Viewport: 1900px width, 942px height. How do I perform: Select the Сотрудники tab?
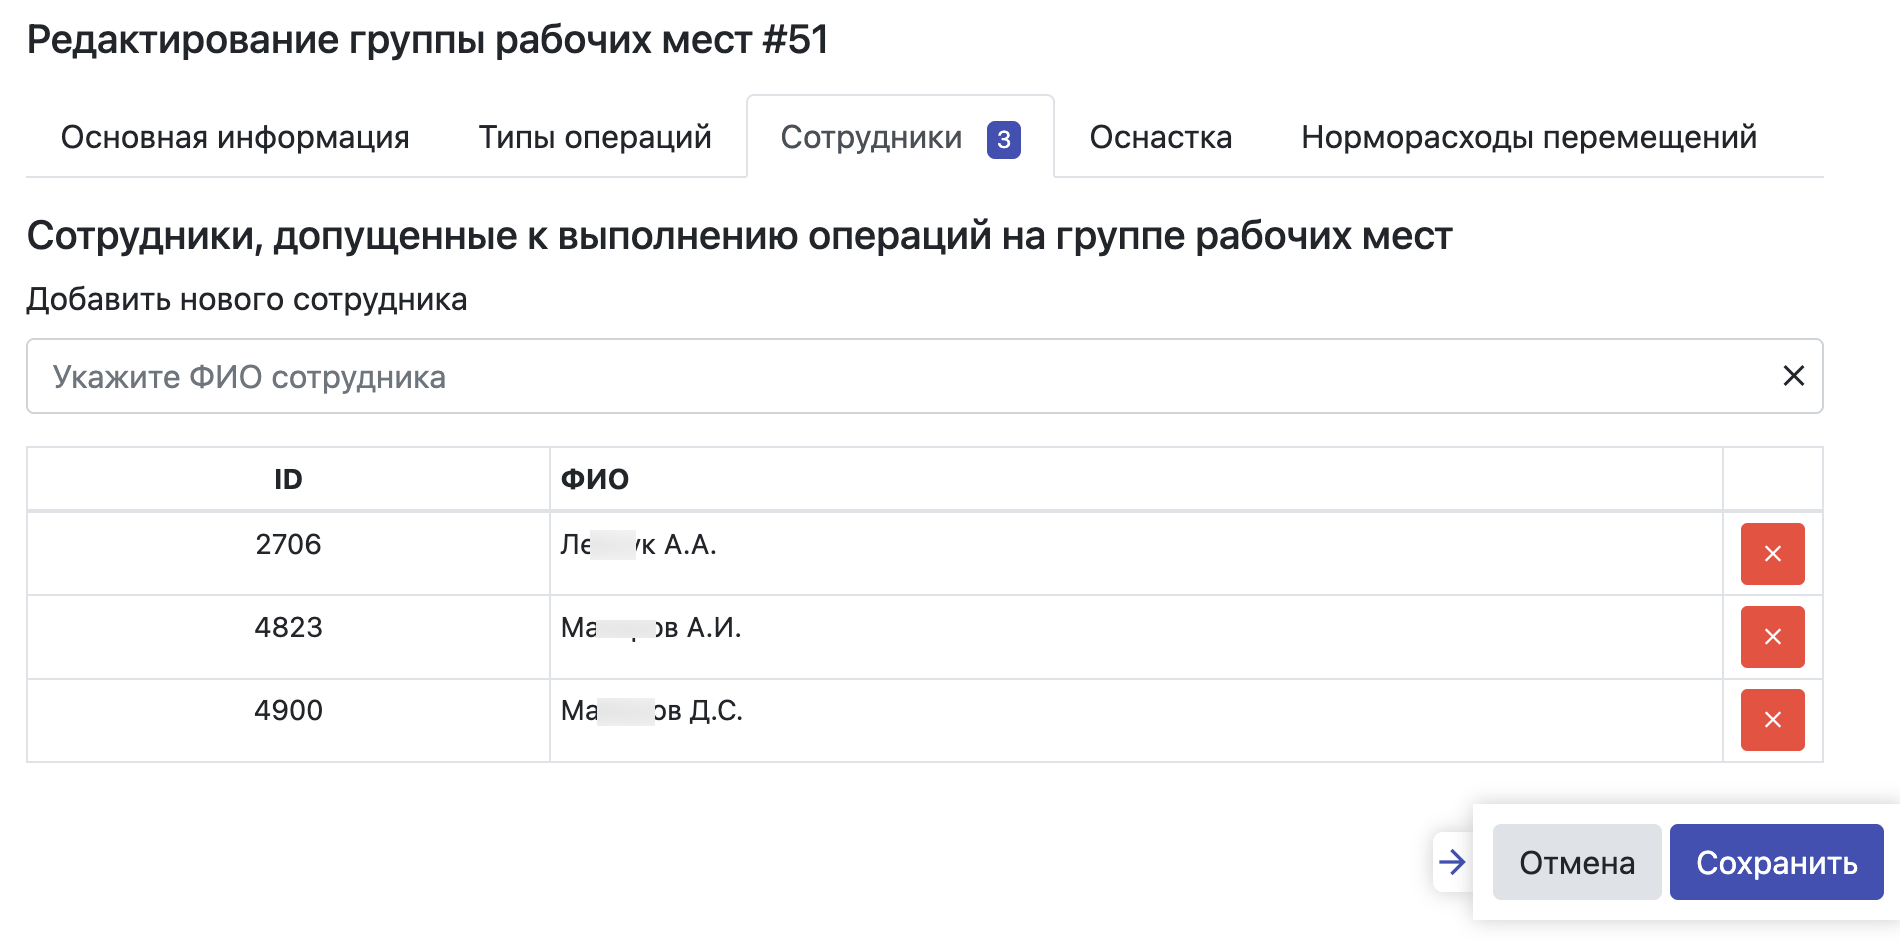coord(871,137)
